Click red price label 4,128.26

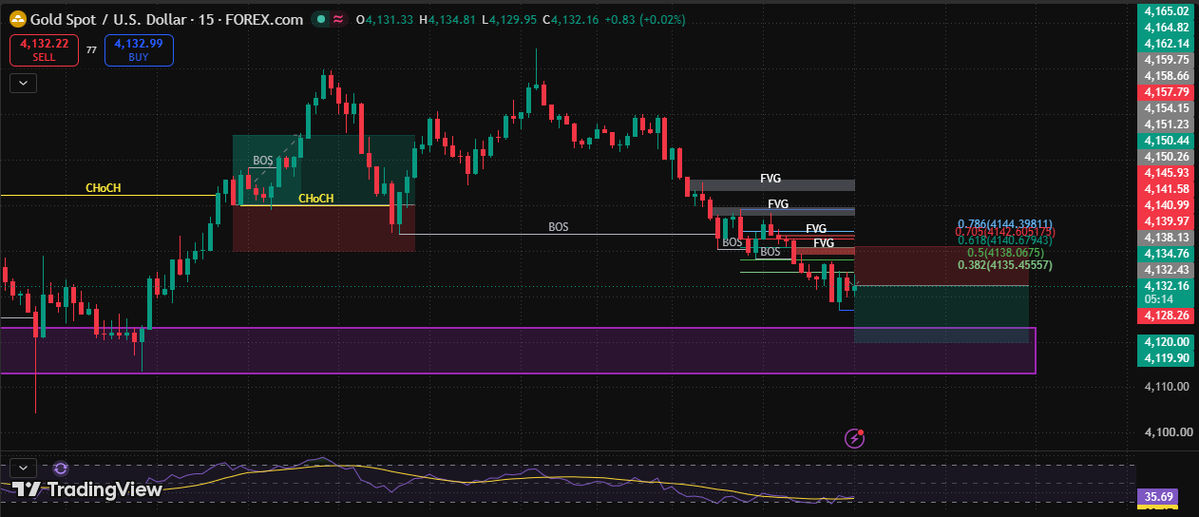[x=1166, y=315]
